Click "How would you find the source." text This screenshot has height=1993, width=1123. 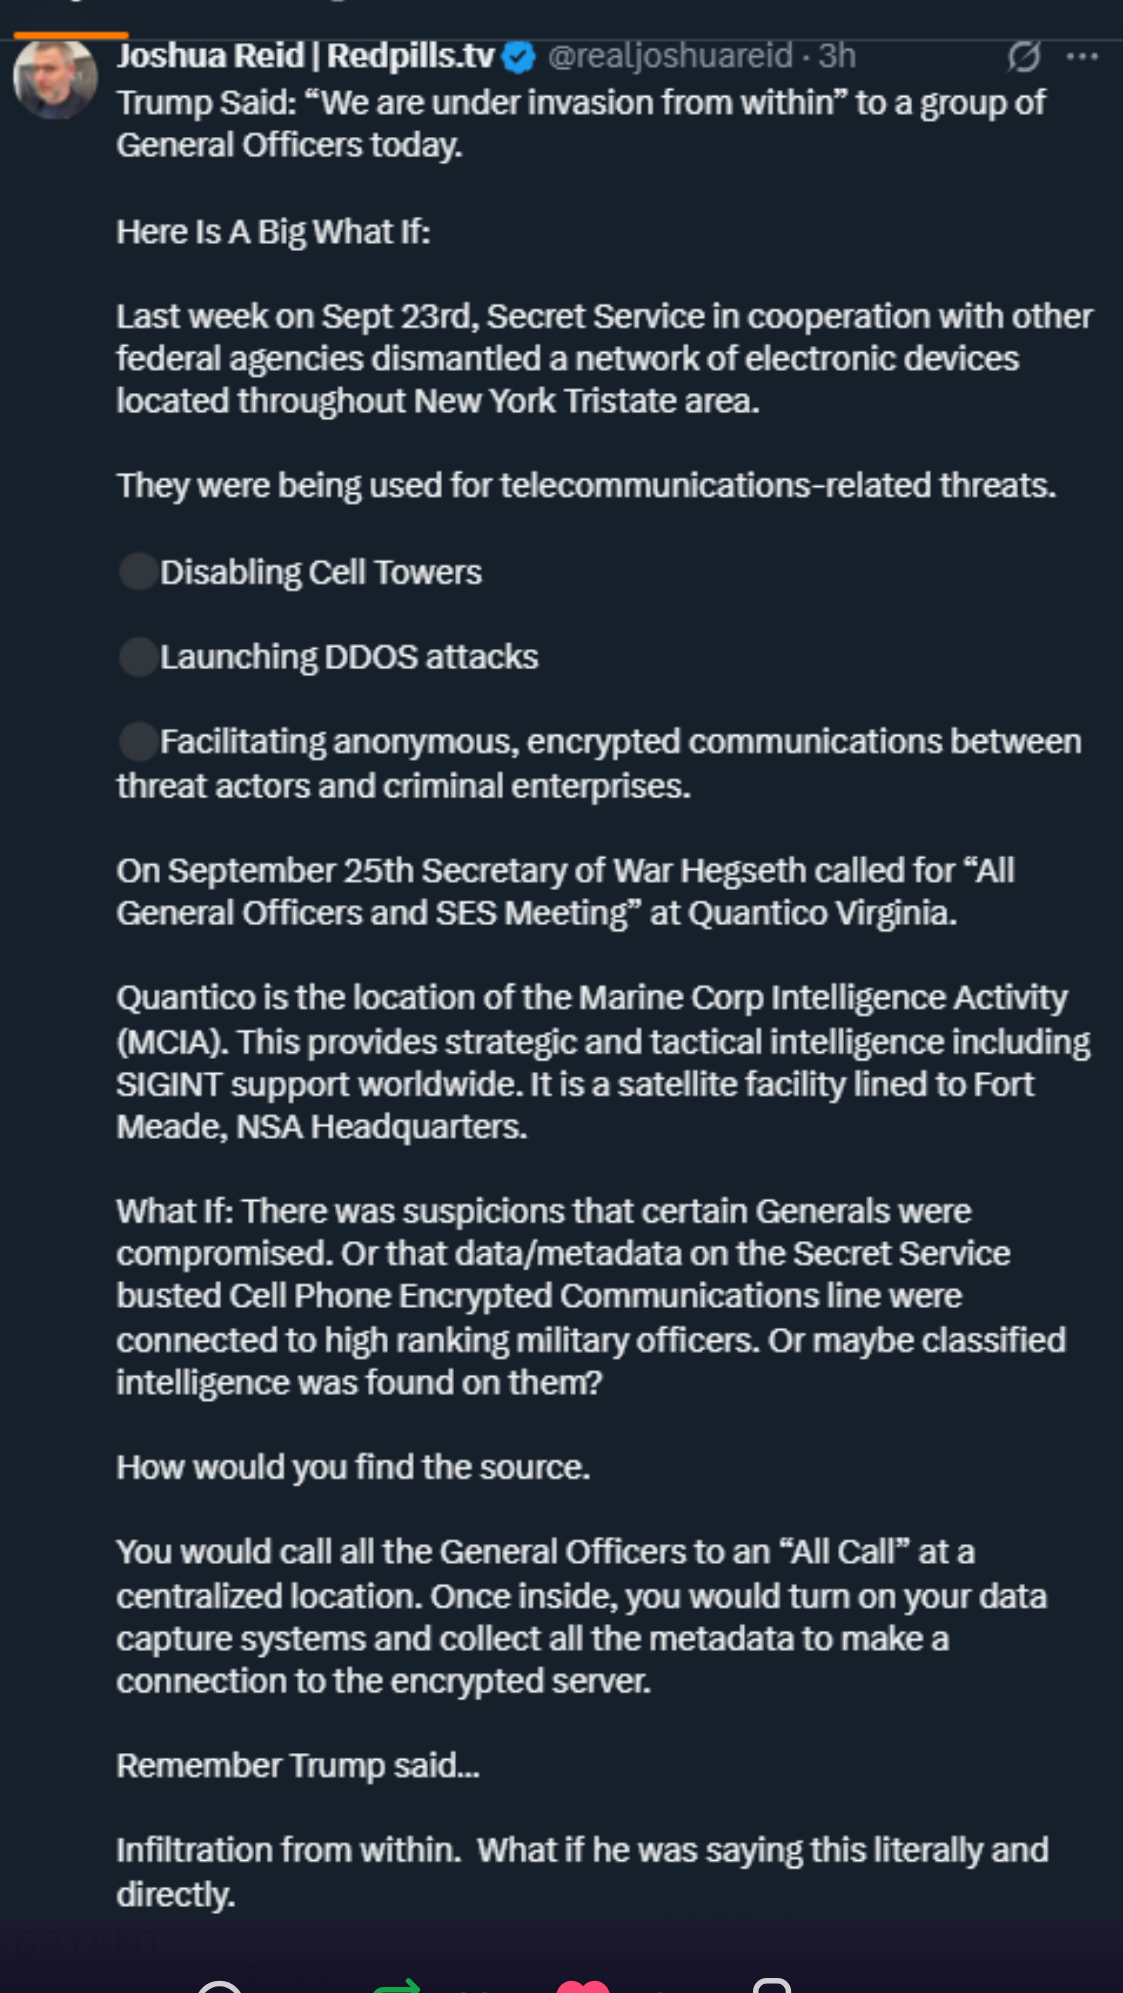click(353, 1467)
